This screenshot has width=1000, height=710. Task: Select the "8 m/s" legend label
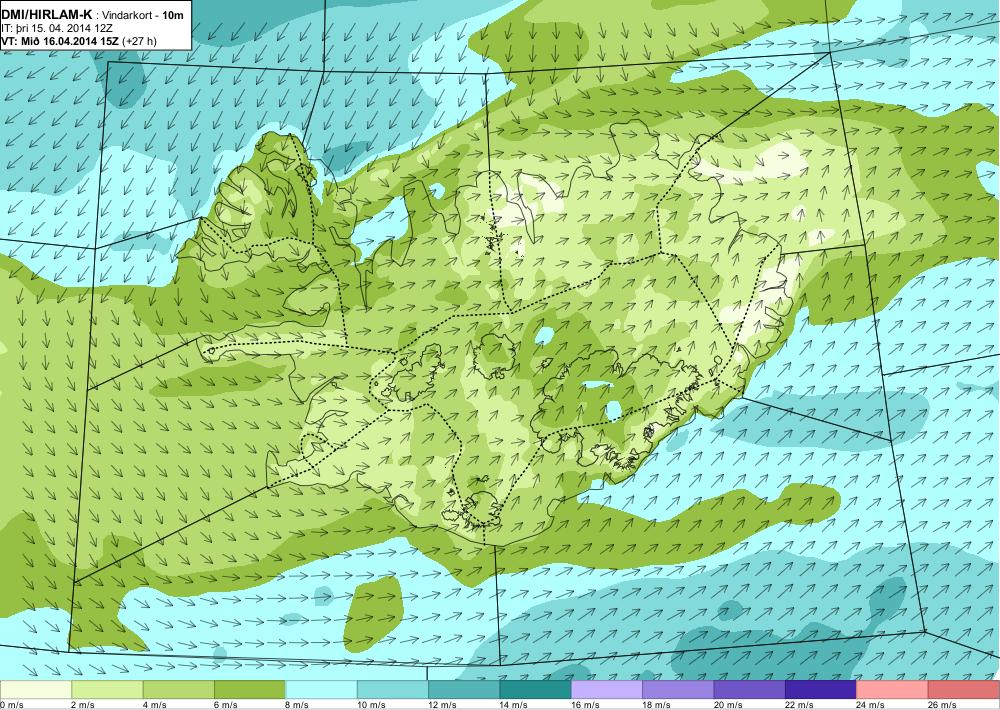(x=298, y=705)
